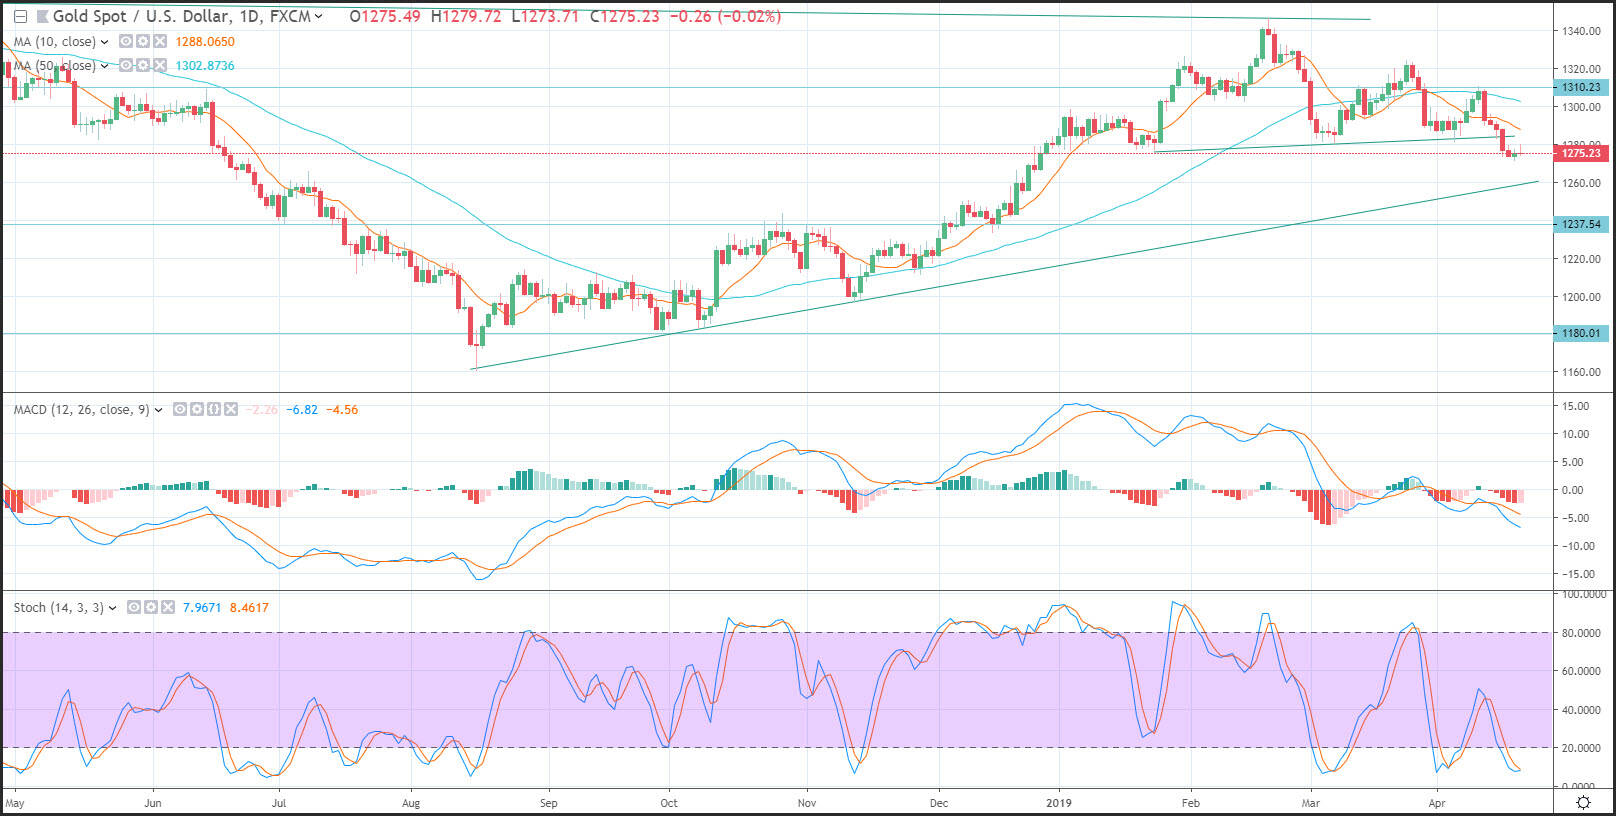The height and width of the screenshot is (816, 1616).
Task: Click the closing price C1275.23 in header
Action: point(625,16)
